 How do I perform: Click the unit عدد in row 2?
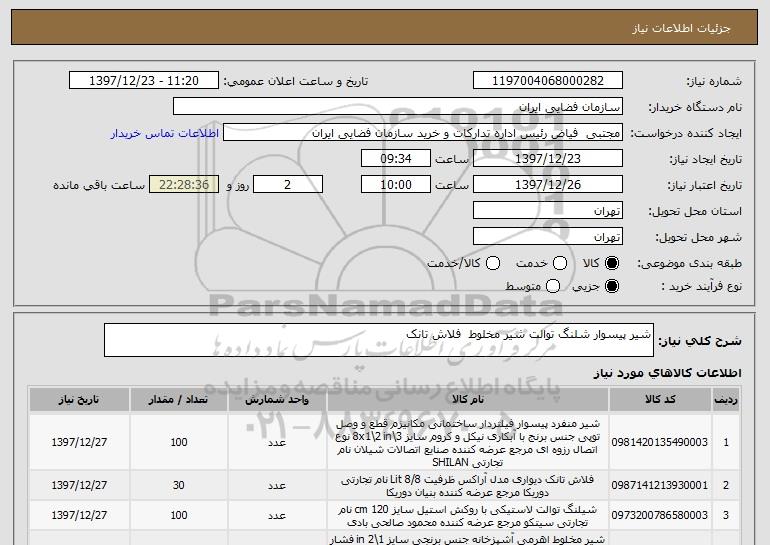tap(277, 485)
